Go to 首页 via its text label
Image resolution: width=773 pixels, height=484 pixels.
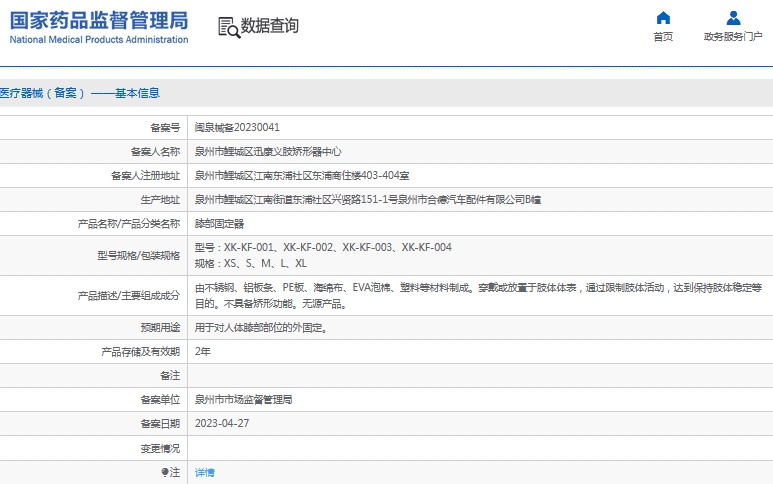(663, 37)
